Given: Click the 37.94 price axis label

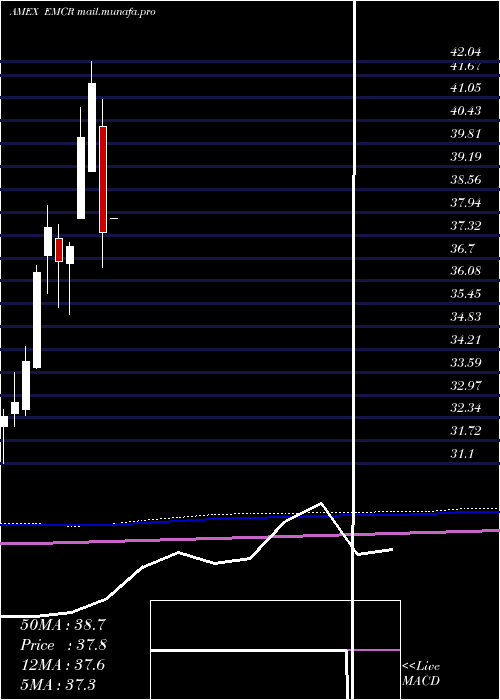Looking at the screenshot, I should click(x=466, y=203).
